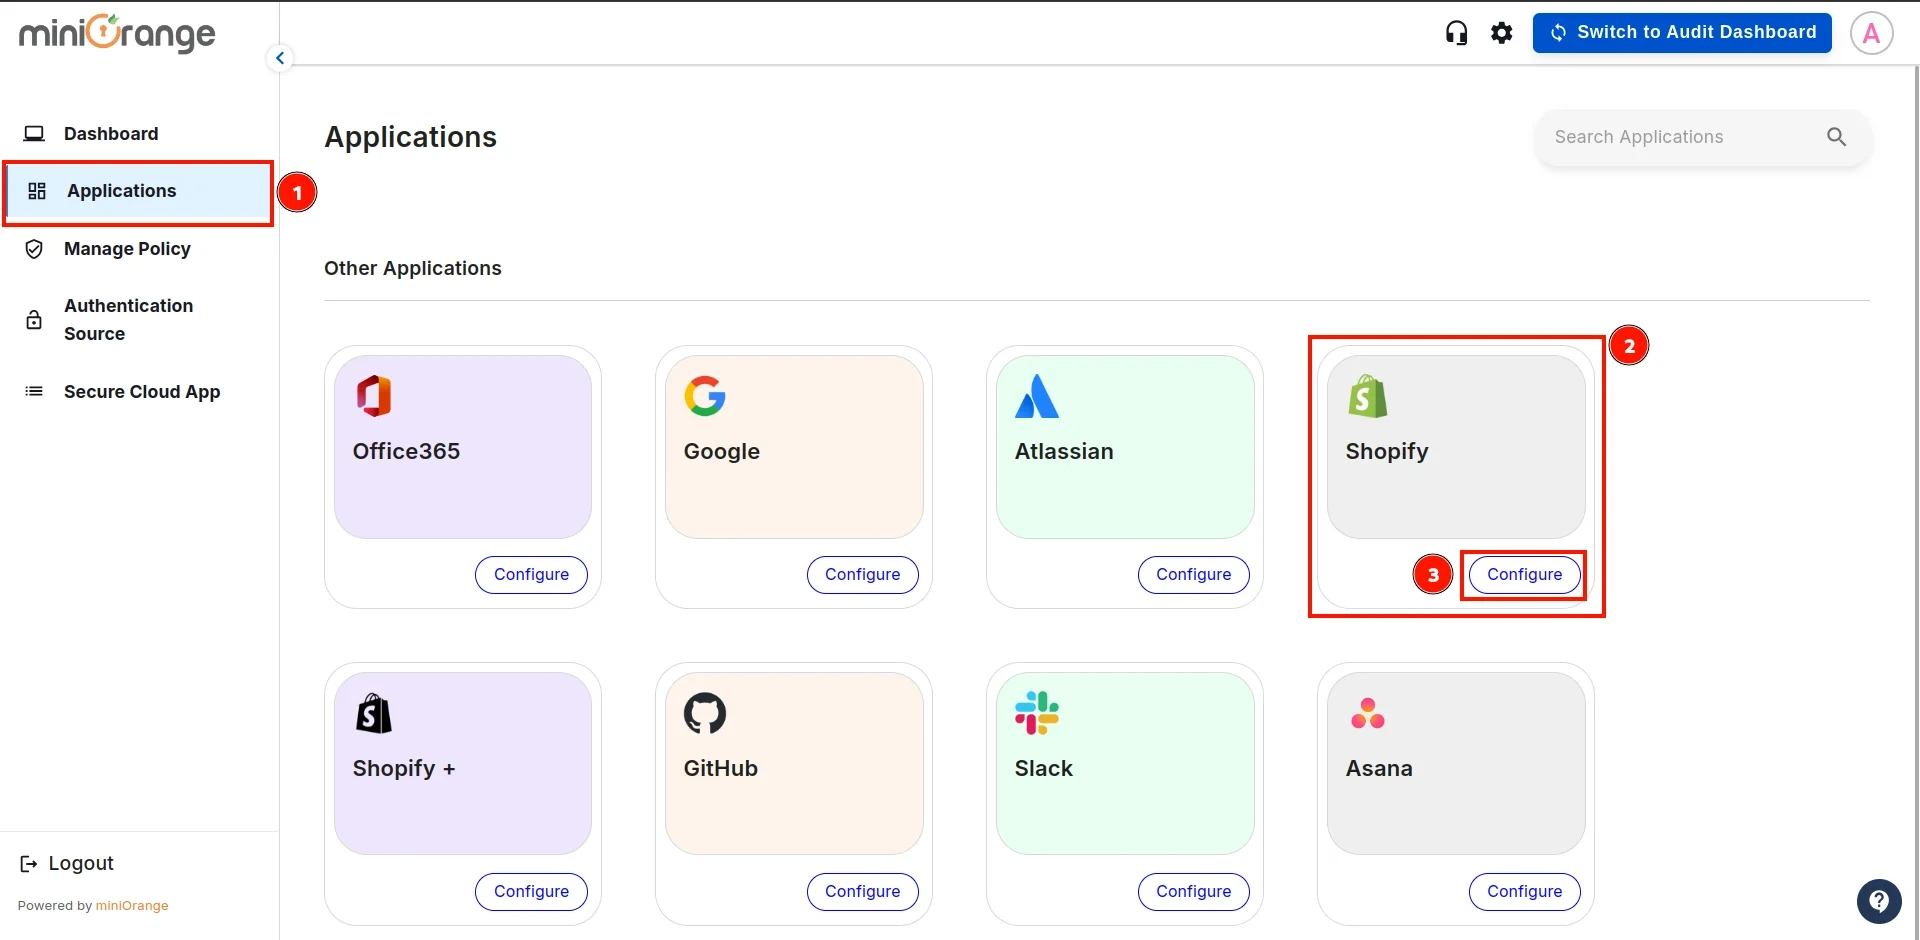Open the headset support icon
1920x940 pixels.
[x=1456, y=32]
